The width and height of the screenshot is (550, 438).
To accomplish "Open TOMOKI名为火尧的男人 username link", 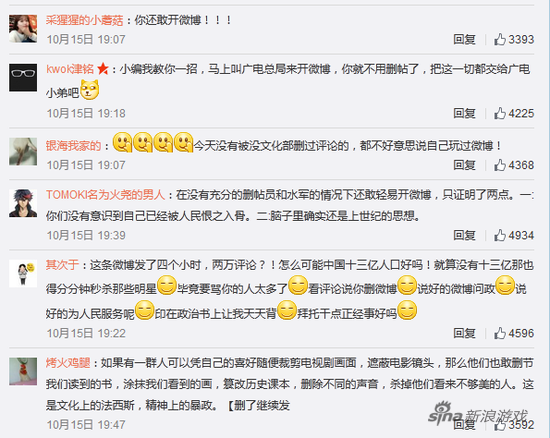I will [105, 195].
